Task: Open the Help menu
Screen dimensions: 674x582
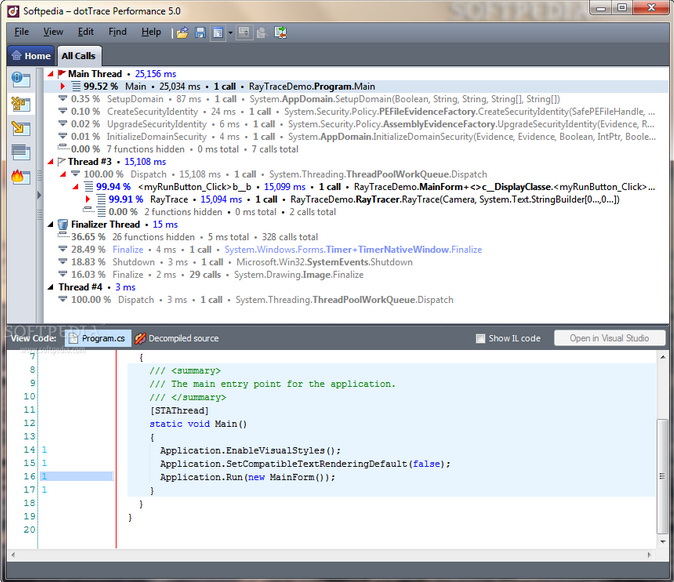Action: [151, 32]
